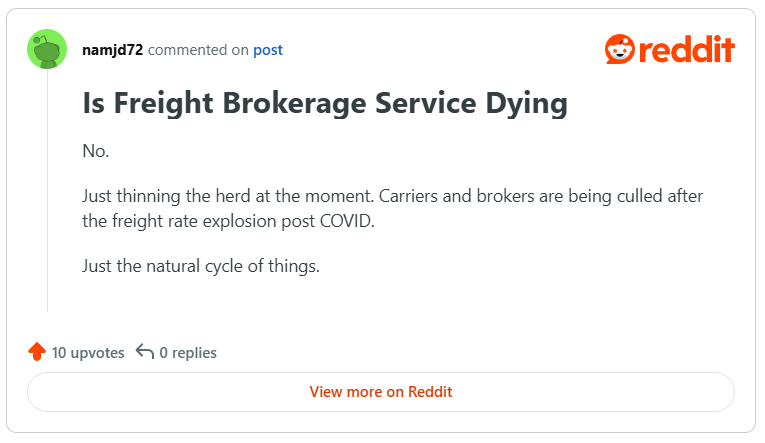Image resolution: width=765 pixels, height=443 pixels.
Task: Click "Just the natural cycle of things."
Action: tap(200, 267)
